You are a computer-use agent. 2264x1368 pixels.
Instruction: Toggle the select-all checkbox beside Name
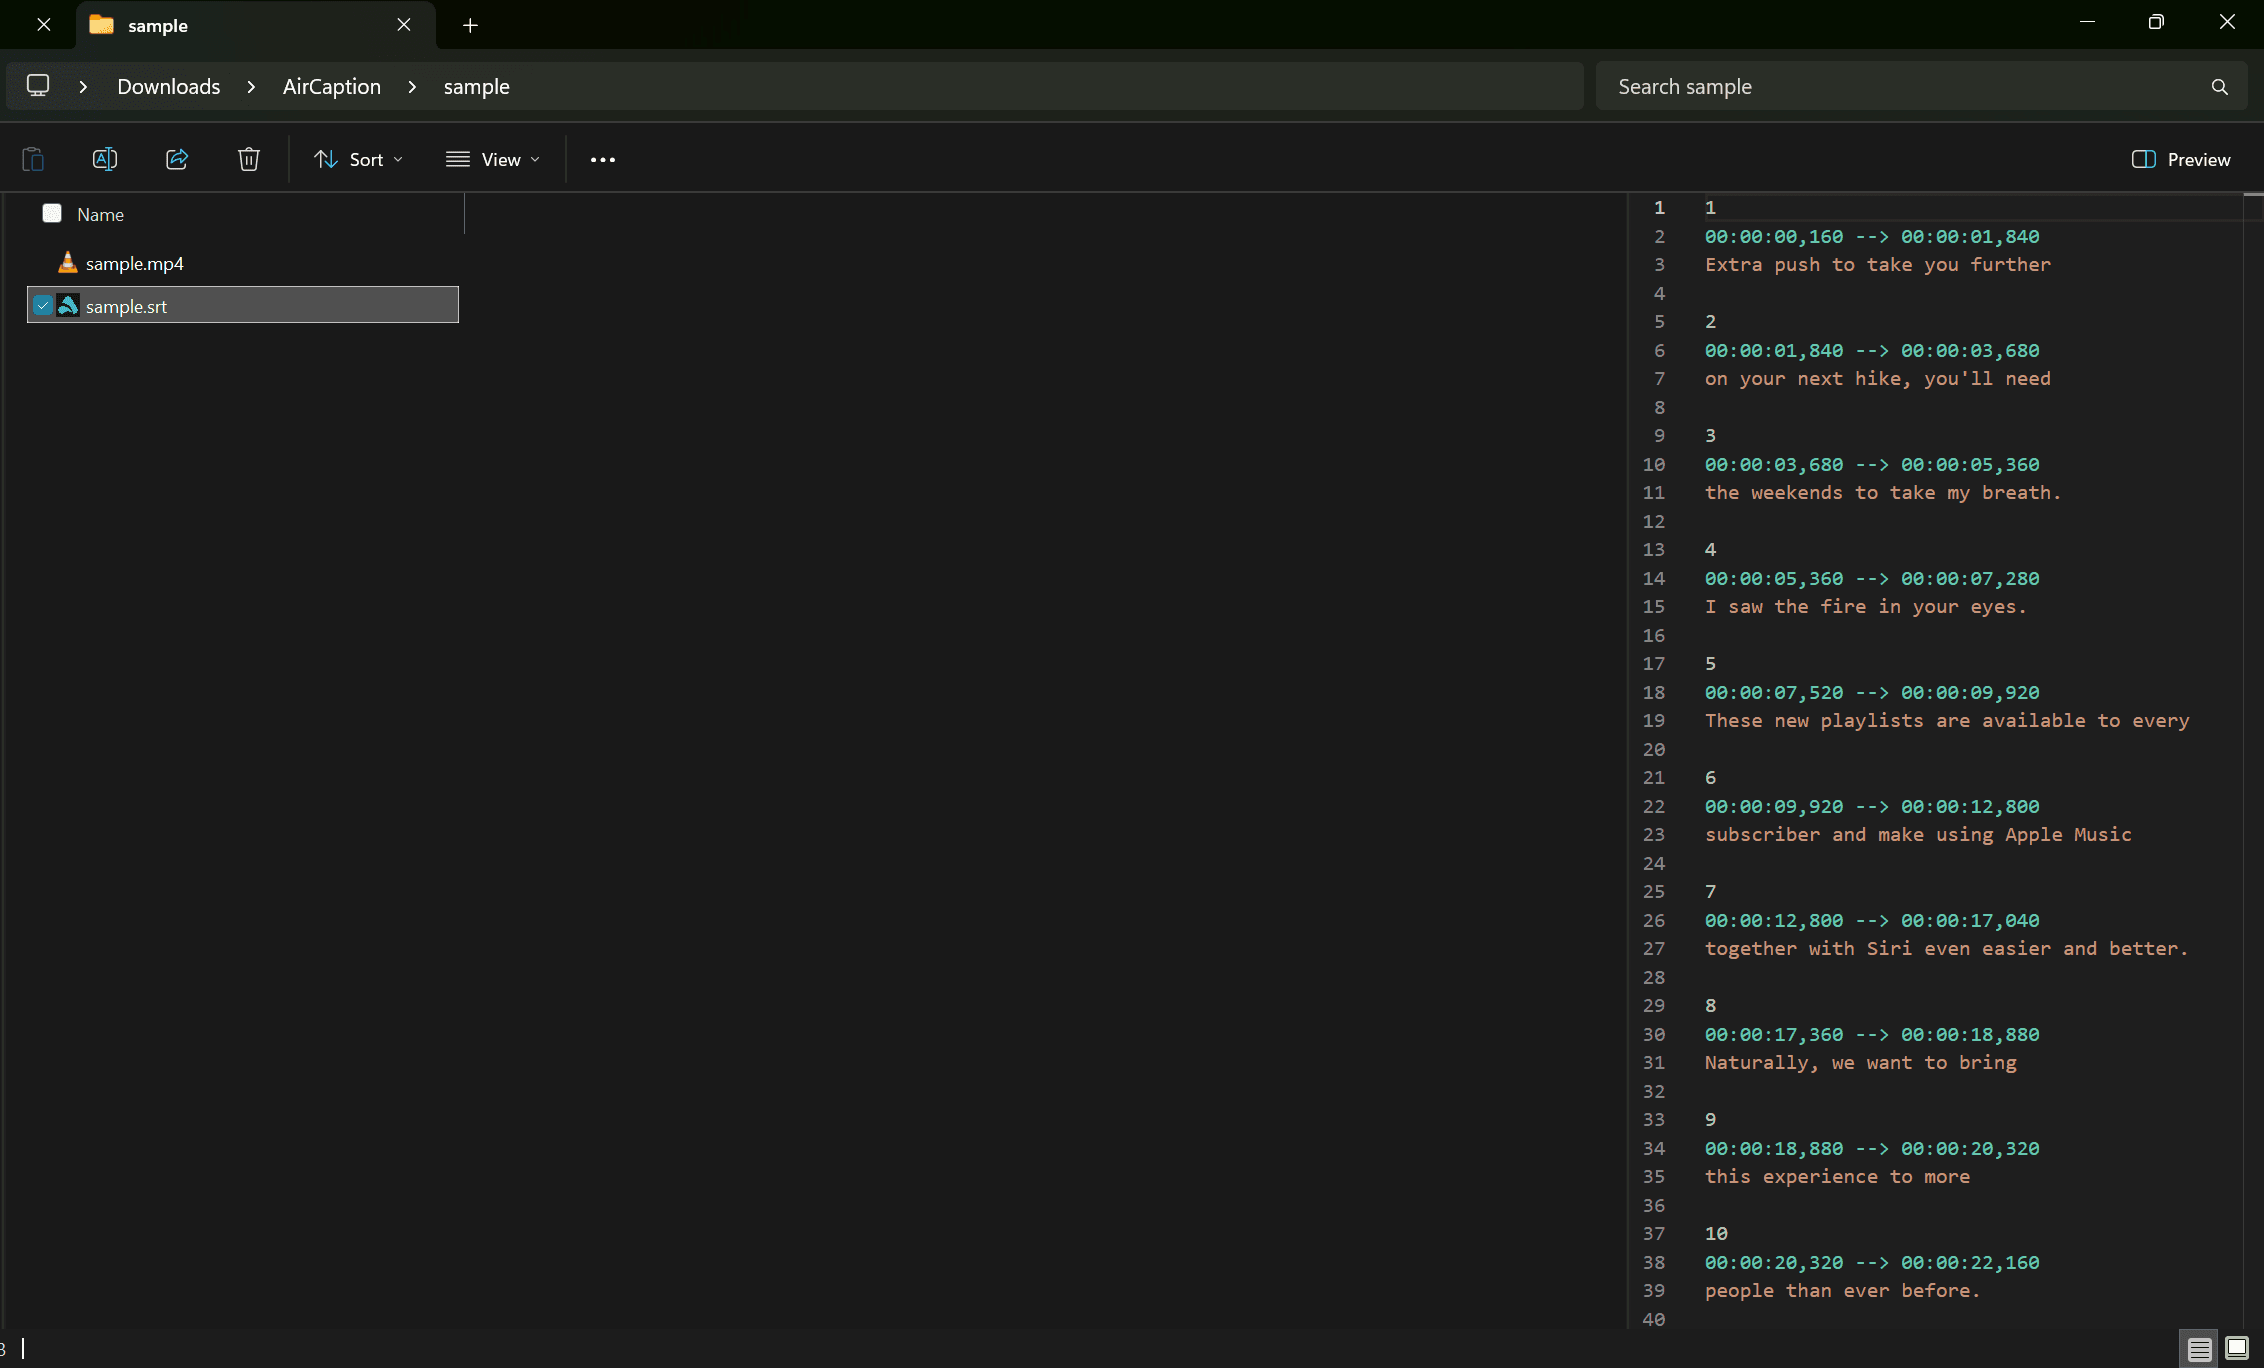tap(52, 213)
